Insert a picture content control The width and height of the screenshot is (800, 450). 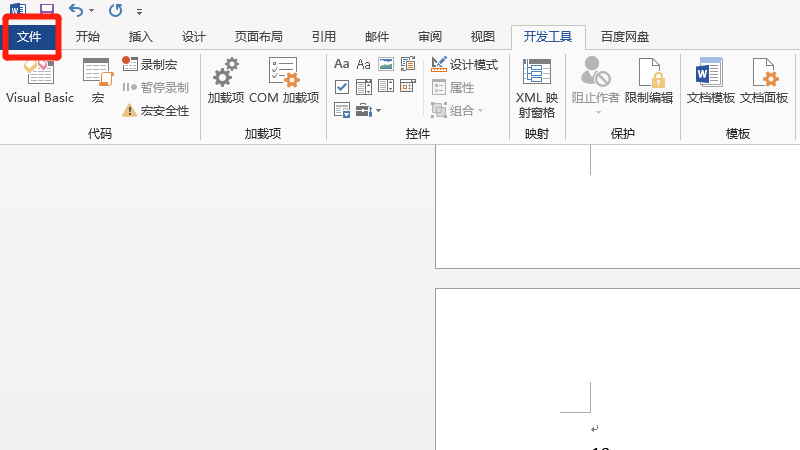click(386, 64)
